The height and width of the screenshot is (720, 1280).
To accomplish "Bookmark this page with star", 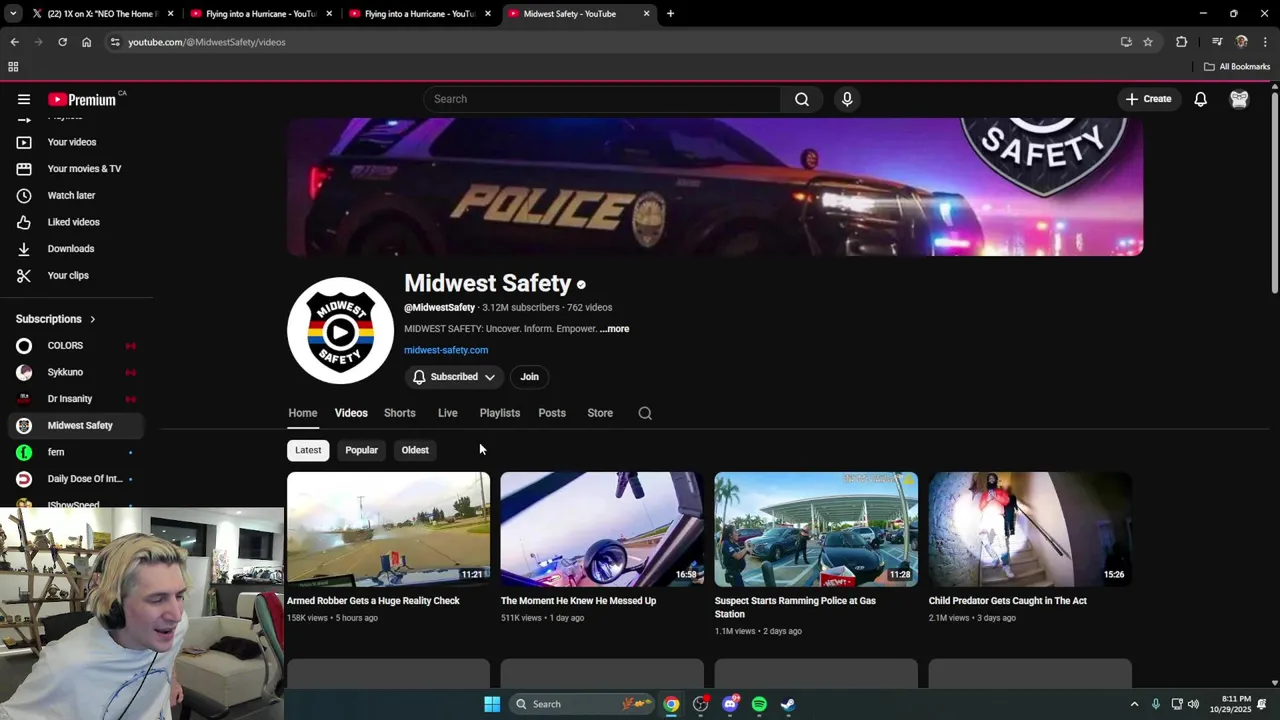I will (x=1148, y=42).
